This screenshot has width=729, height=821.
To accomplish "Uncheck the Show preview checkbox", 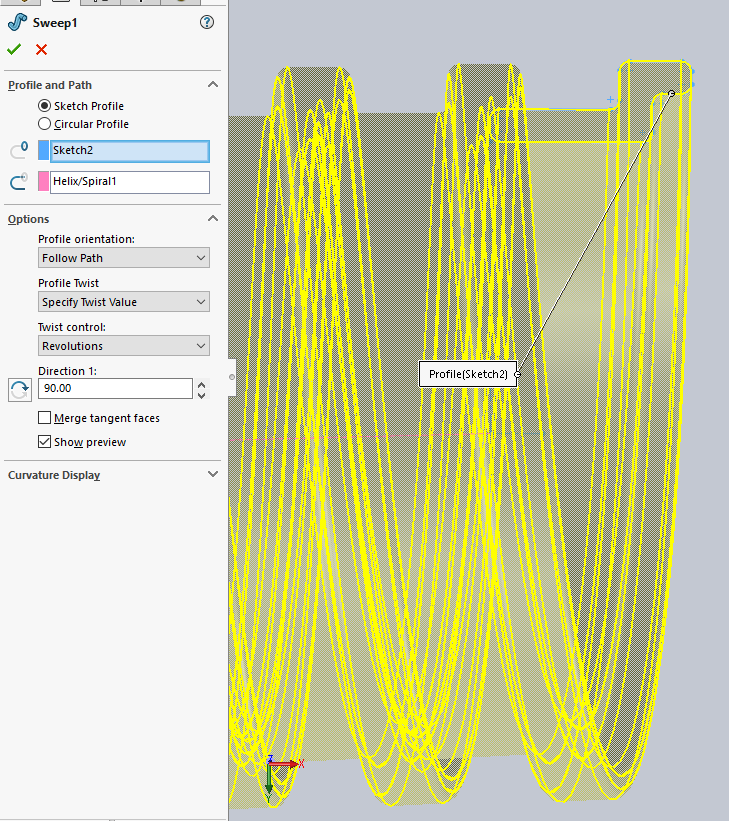I will pos(45,441).
